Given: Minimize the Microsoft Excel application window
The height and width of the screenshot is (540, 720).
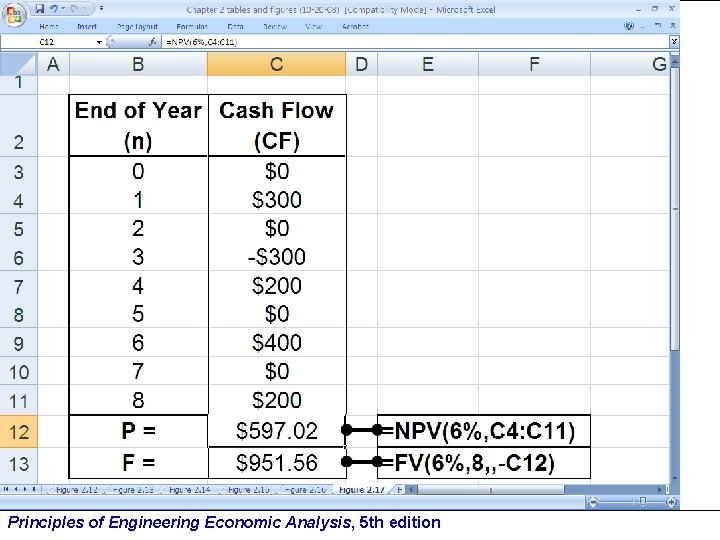Looking at the screenshot, I should (x=639, y=9).
